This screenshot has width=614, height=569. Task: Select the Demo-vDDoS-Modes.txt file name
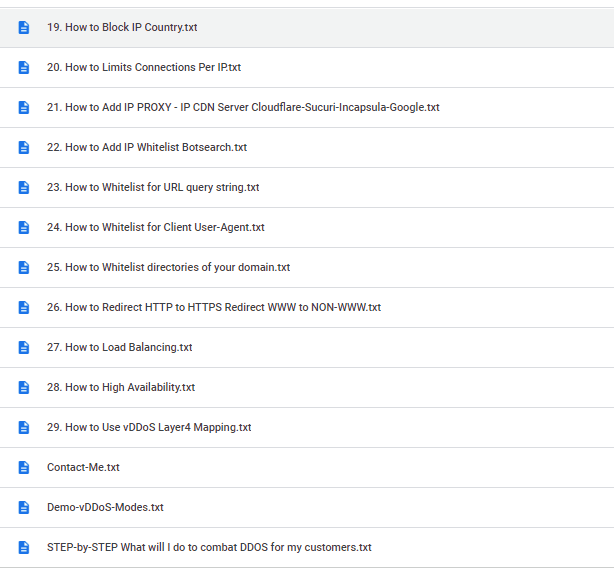[105, 508]
